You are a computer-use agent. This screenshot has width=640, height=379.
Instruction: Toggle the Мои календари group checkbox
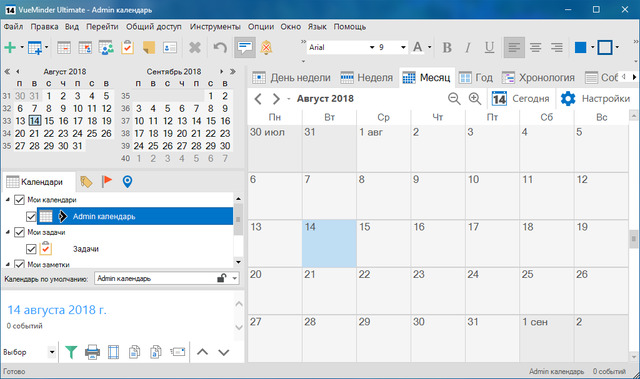tap(19, 199)
